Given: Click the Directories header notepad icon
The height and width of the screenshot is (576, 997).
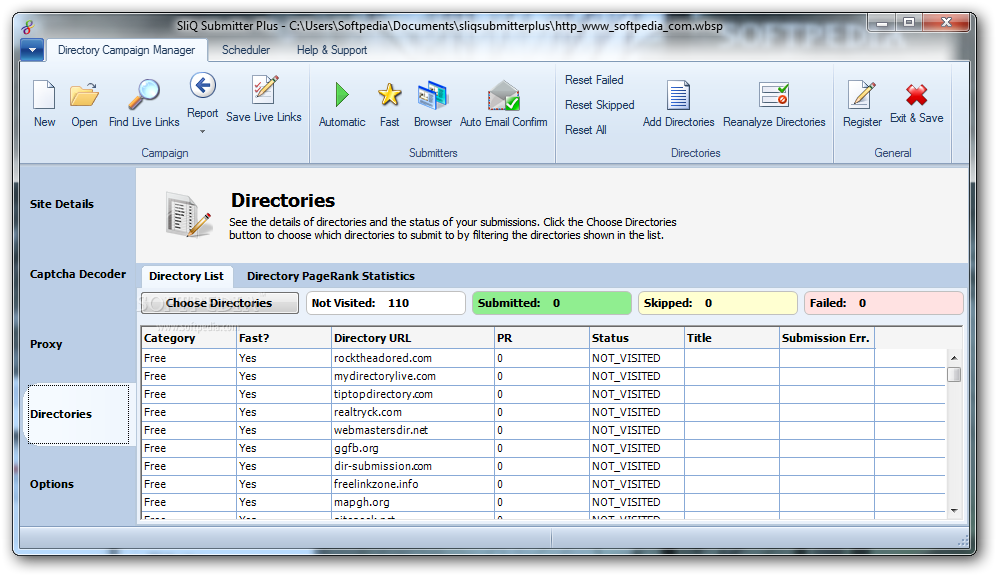Looking at the screenshot, I should click(x=188, y=215).
